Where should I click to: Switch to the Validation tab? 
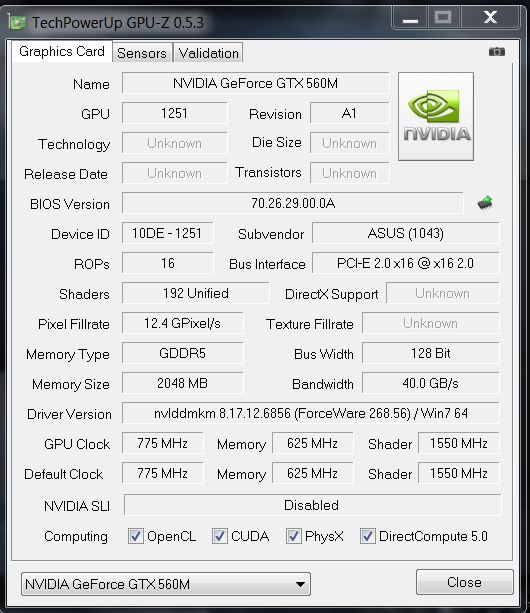pyautogui.click(x=208, y=53)
